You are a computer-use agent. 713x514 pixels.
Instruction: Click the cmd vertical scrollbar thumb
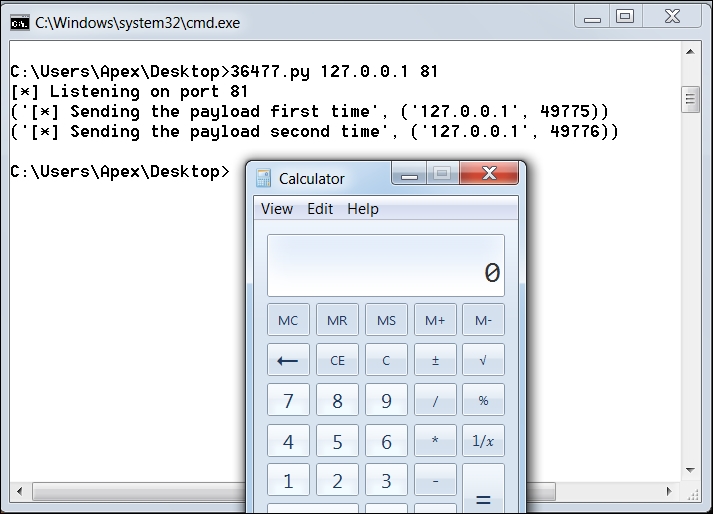pyautogui.click(x=690, y=99)
